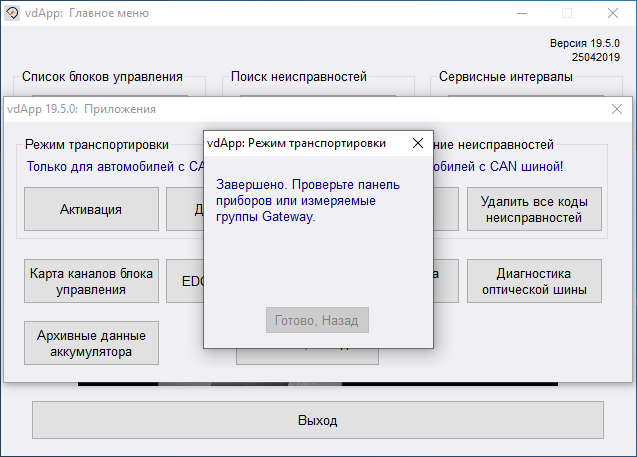Close the Приложения window
The width and height of the screenshot is (637, 457).
(616, 108)
